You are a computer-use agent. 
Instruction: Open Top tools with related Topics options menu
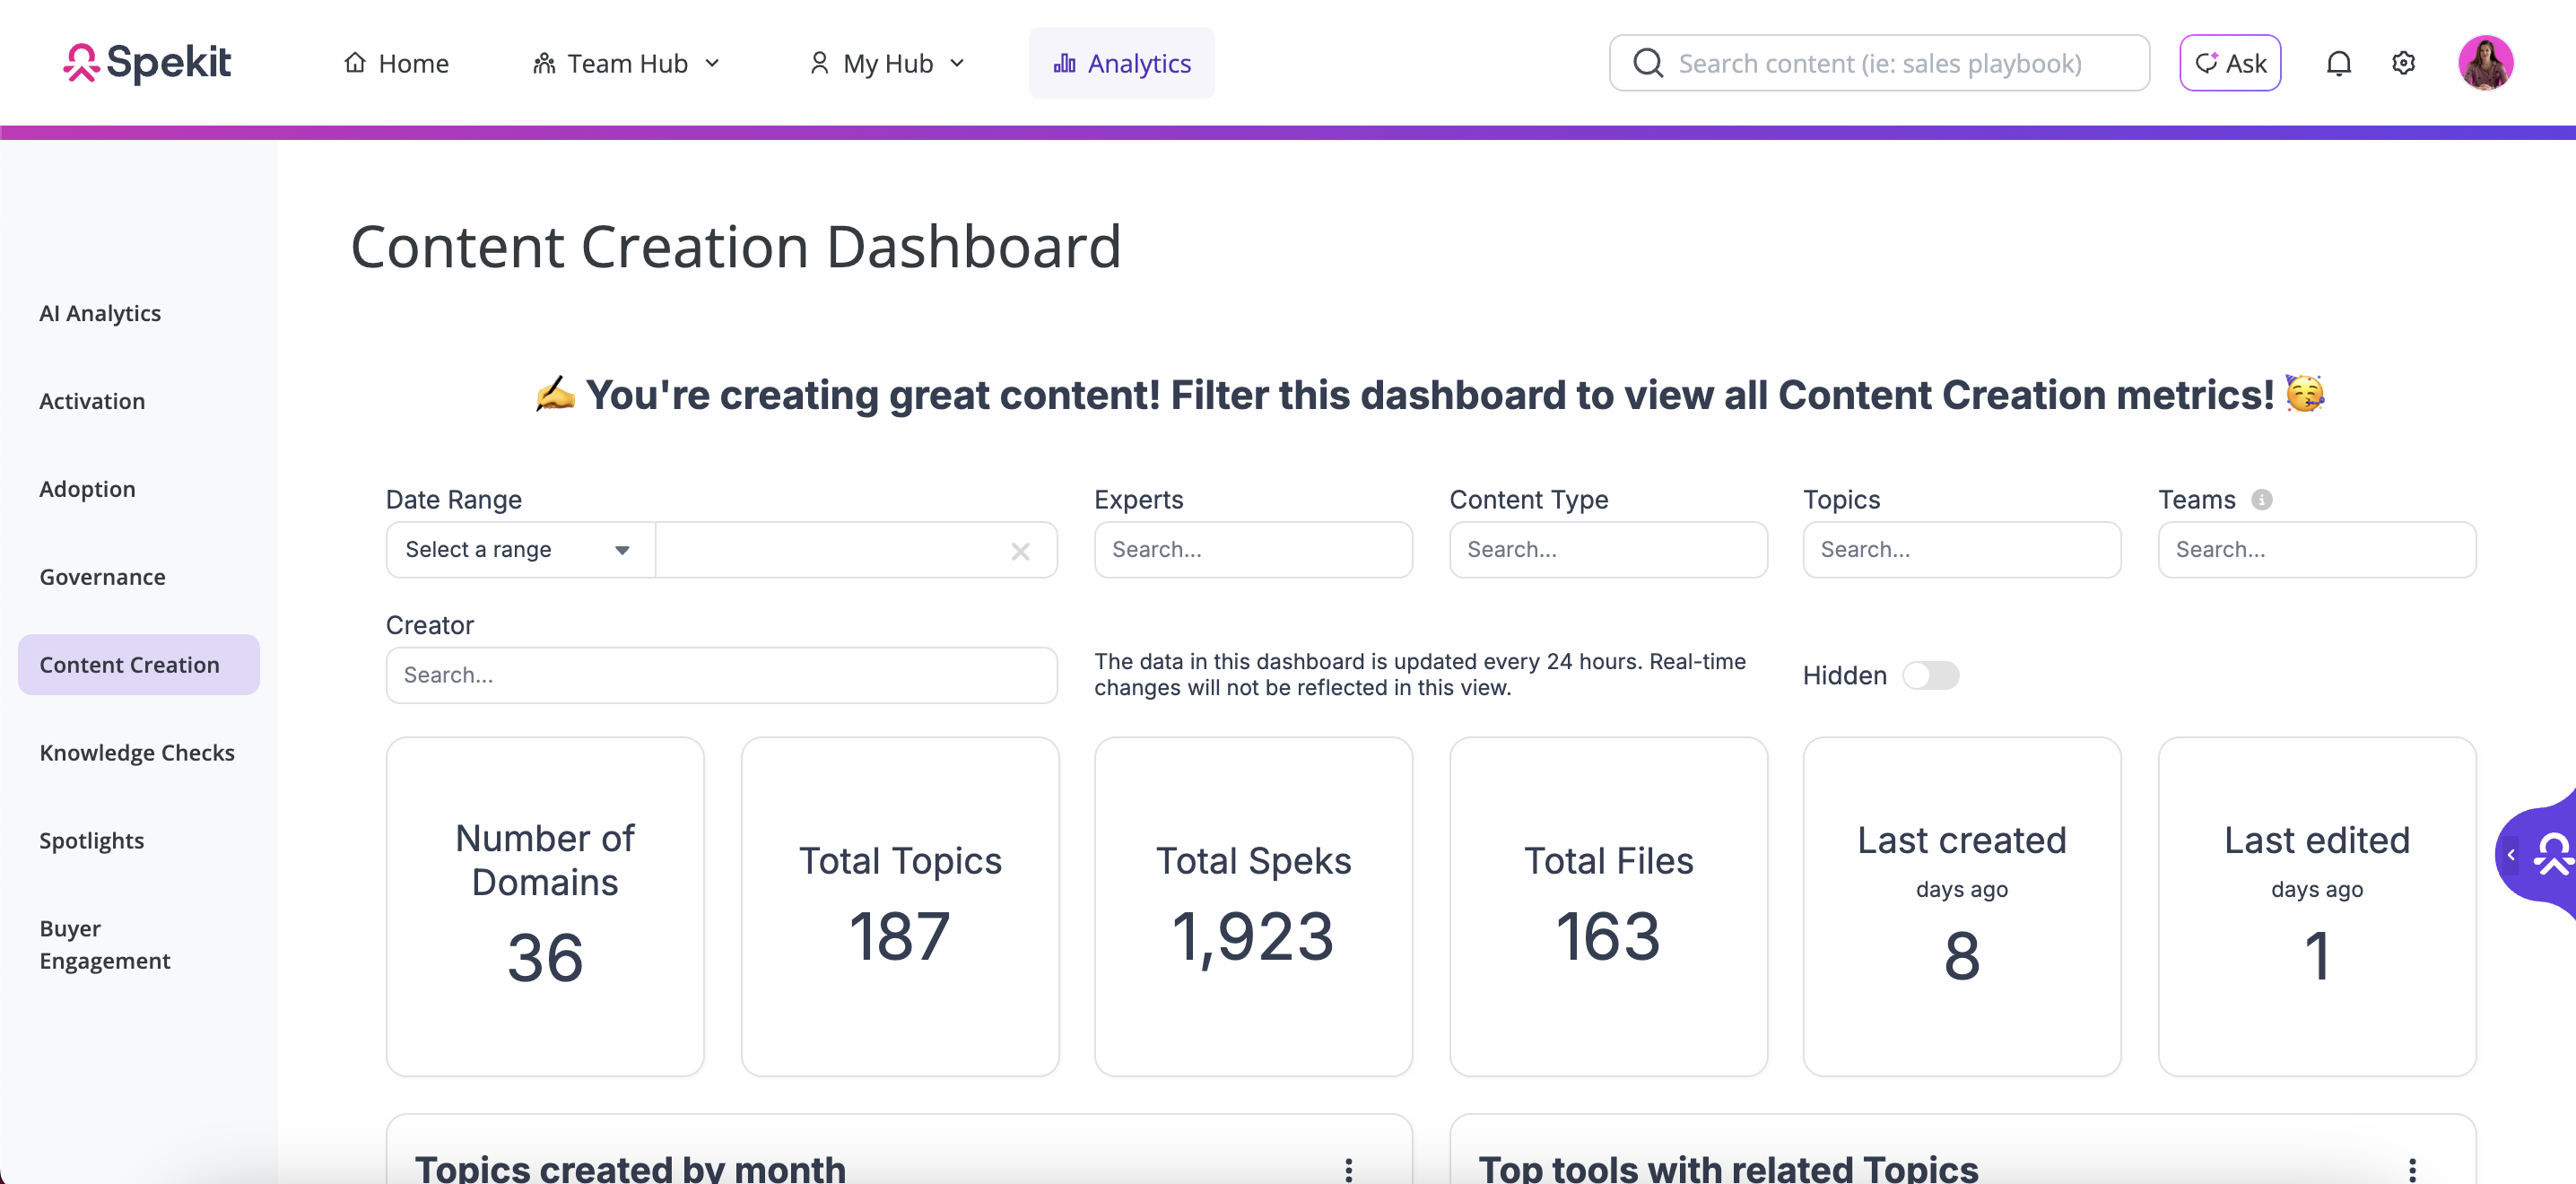coord(2412,1169)
